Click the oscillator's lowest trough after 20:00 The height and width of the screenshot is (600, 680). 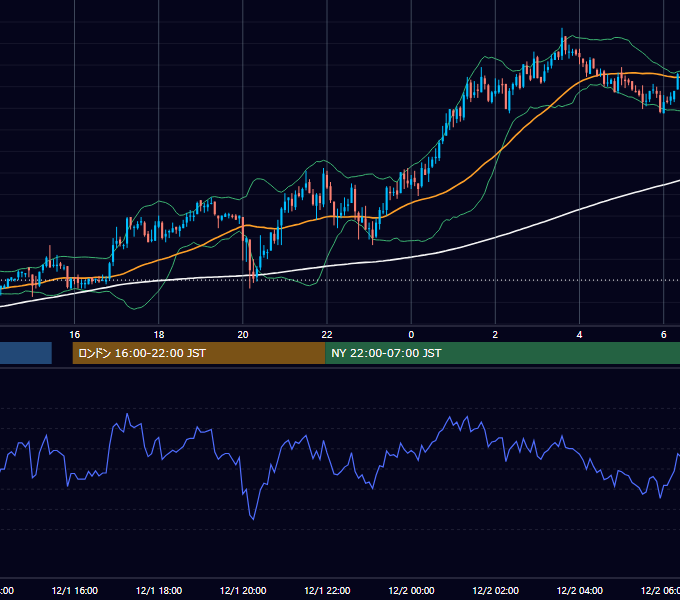(253, 518)
